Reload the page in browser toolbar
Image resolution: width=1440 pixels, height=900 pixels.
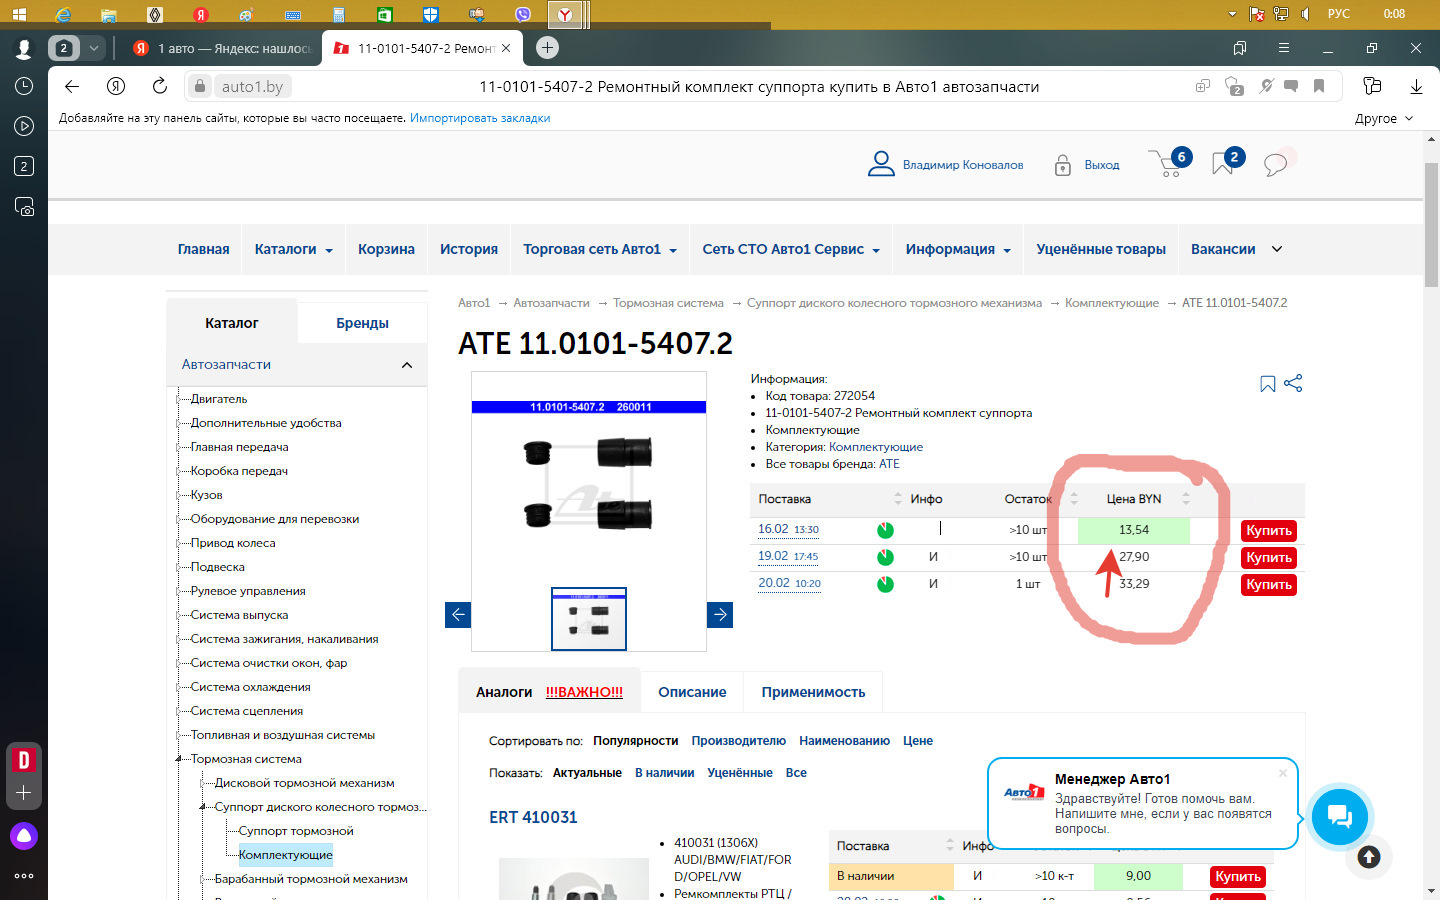(160, 87)
